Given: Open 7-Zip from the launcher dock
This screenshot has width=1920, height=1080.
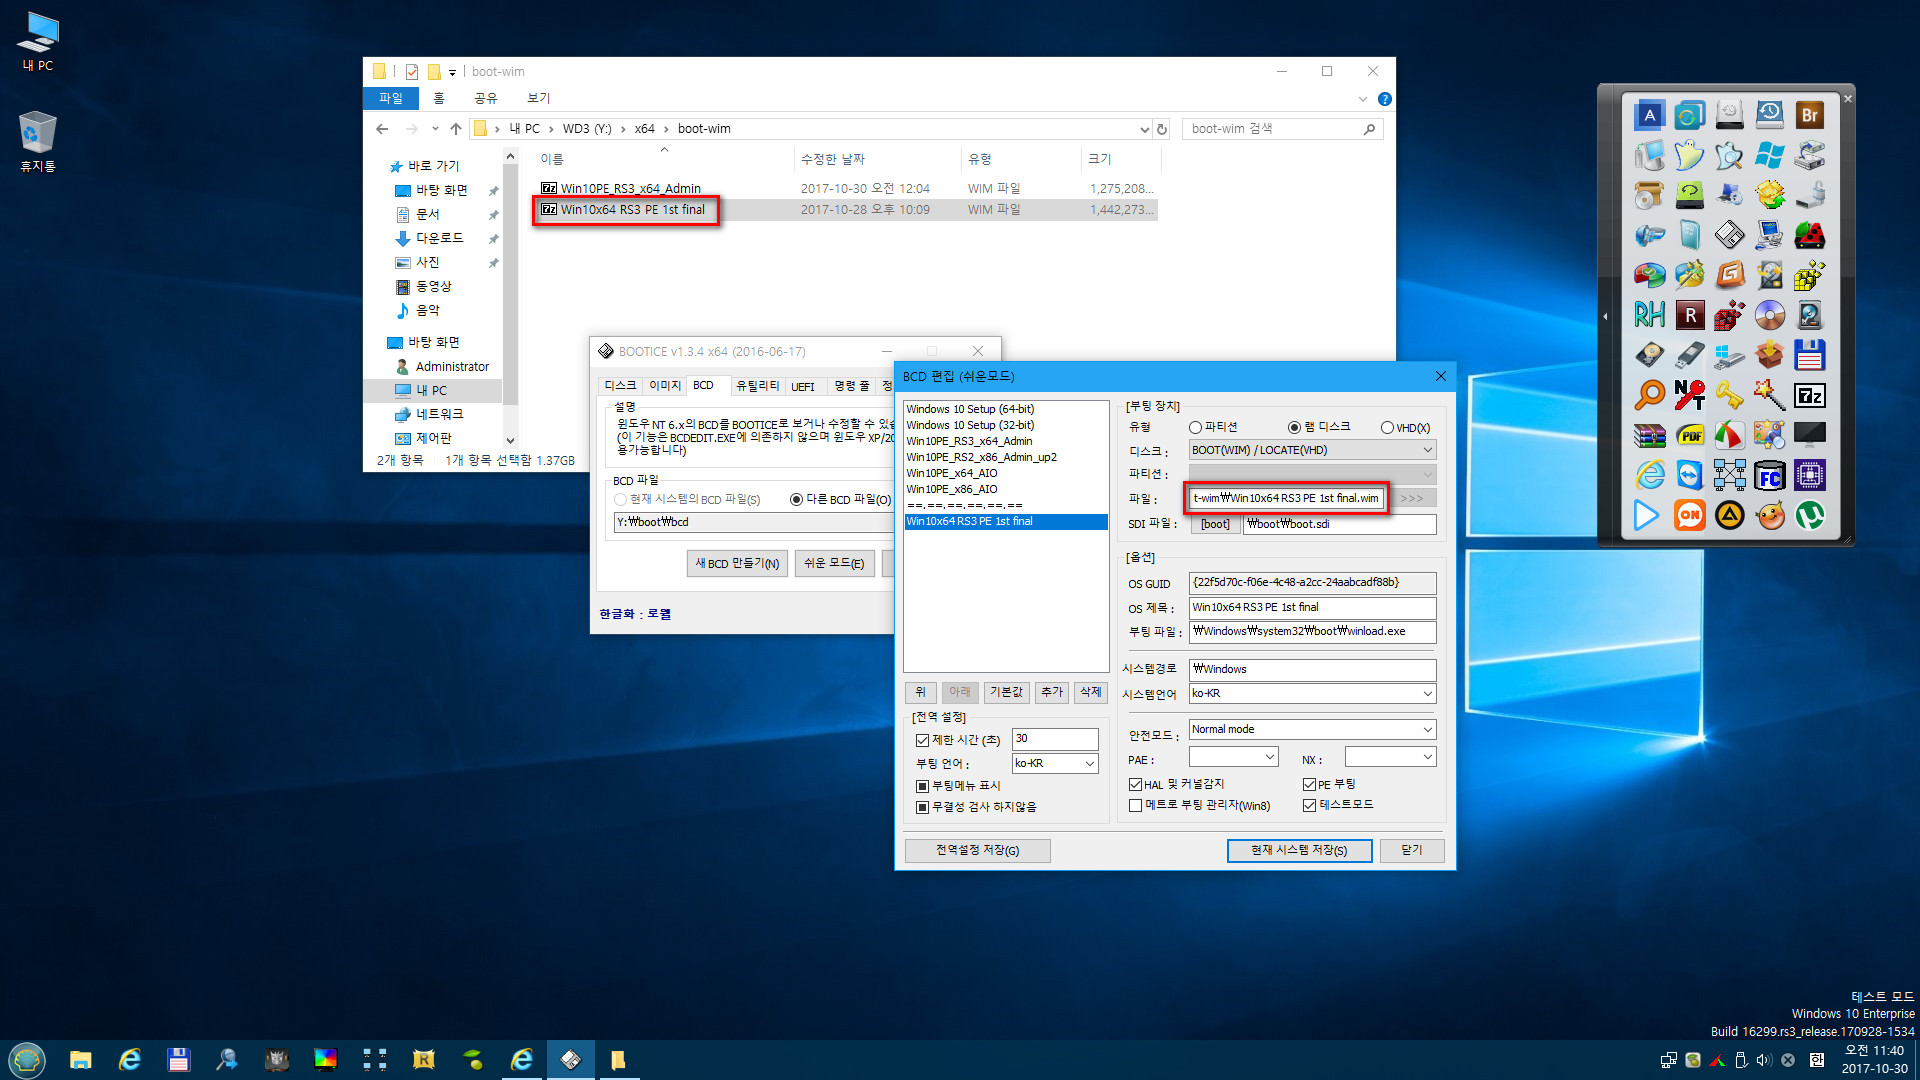Looking at the screenshot, I should click(1809, 395).
